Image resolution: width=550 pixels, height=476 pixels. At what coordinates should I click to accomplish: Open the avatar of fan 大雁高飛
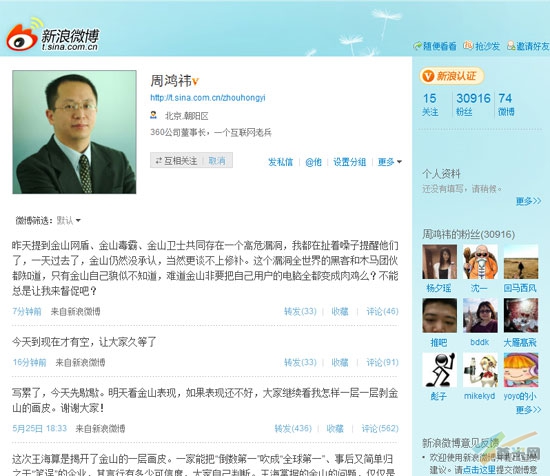521,316
